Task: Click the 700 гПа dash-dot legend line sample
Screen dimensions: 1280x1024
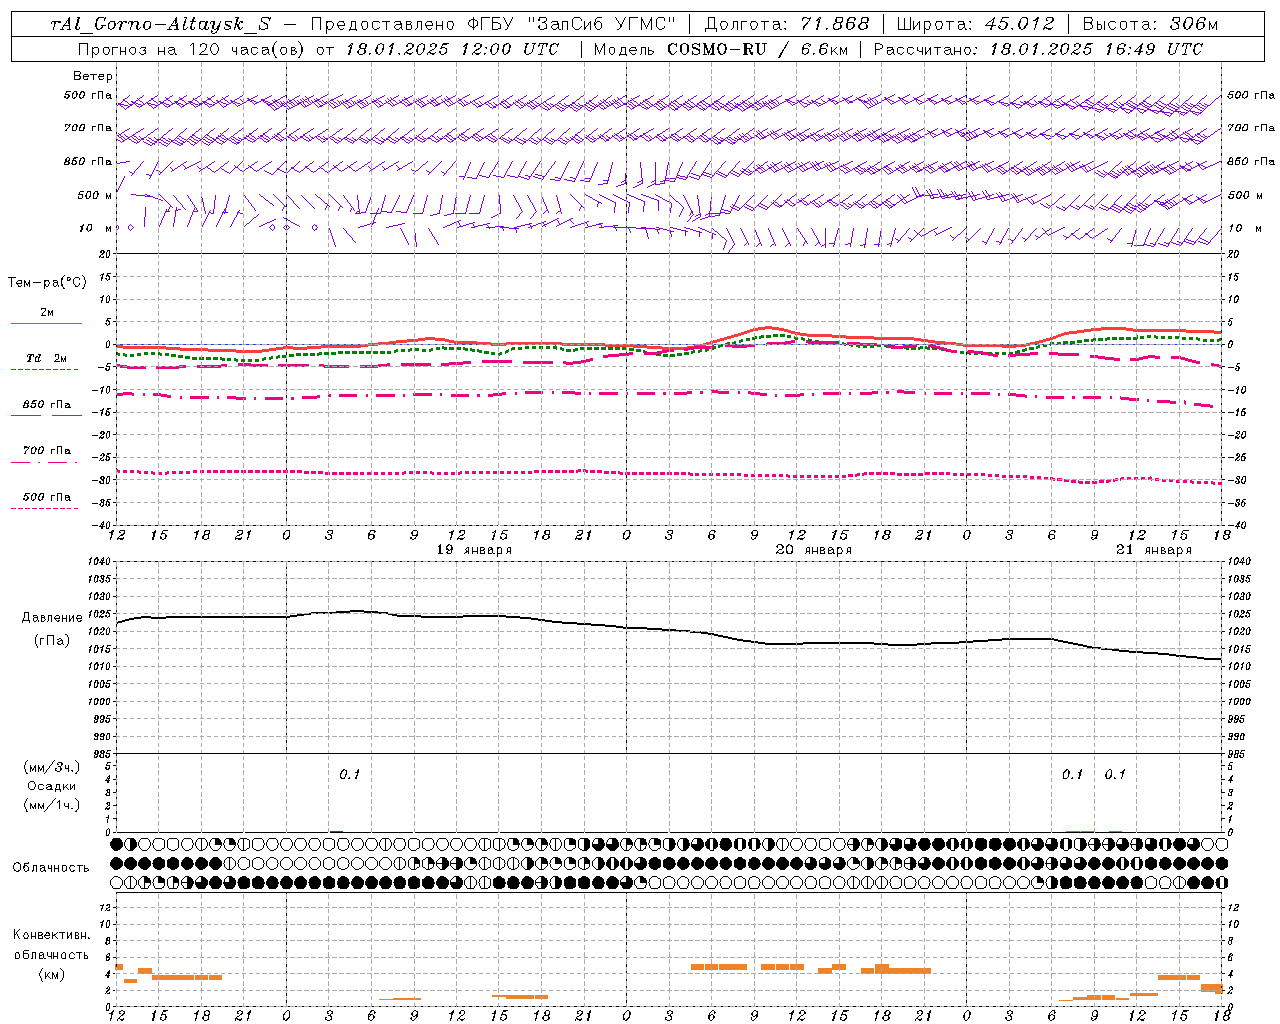Action: click(44, 462)
